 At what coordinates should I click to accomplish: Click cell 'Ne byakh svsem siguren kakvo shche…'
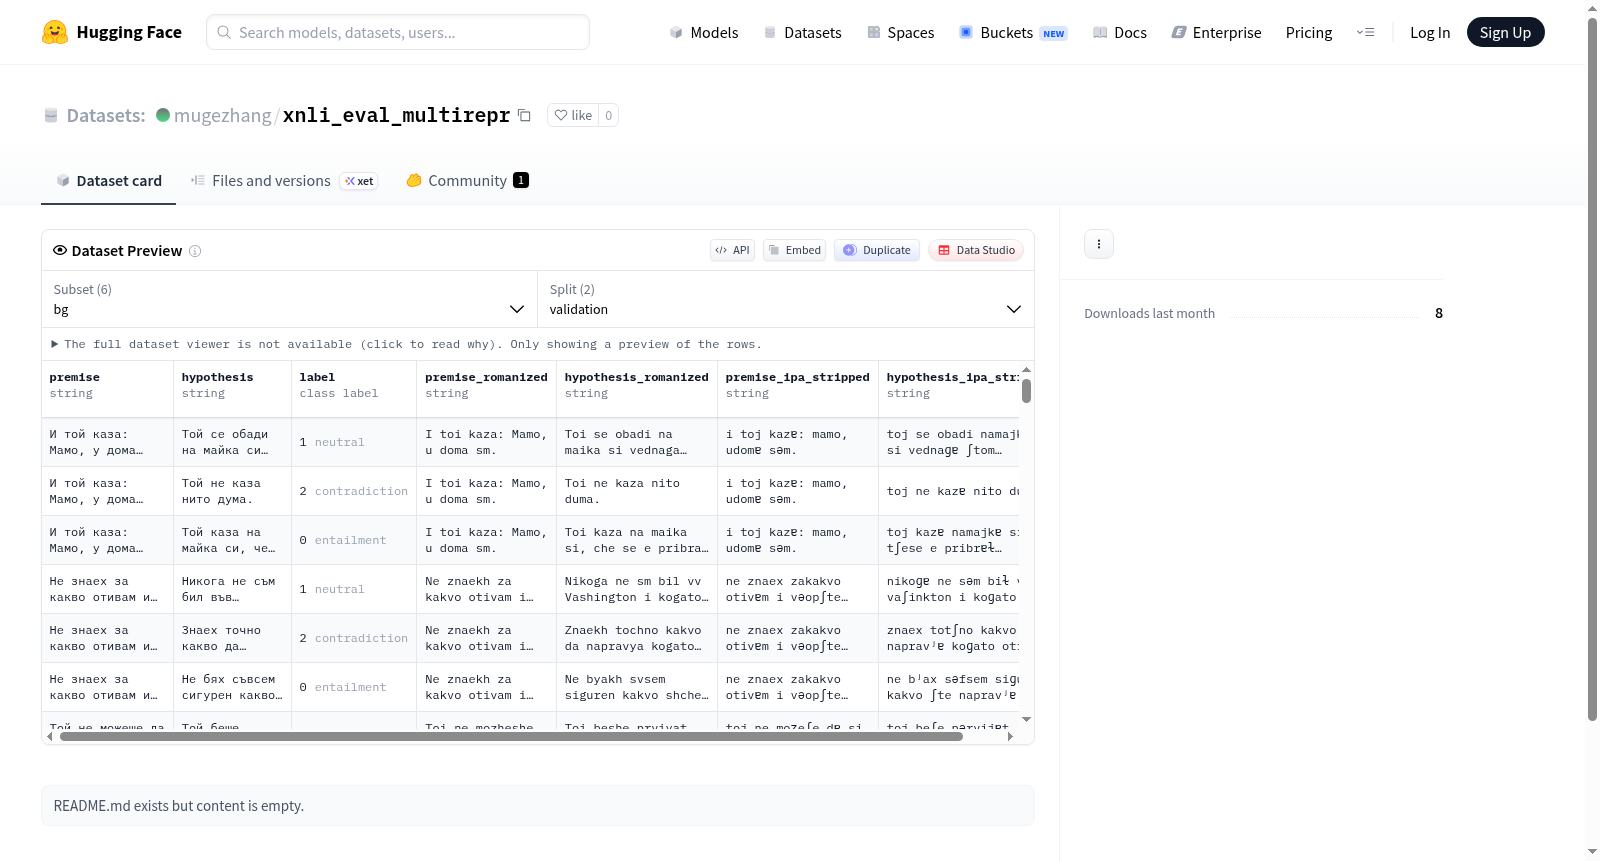(x=637, y=687)
